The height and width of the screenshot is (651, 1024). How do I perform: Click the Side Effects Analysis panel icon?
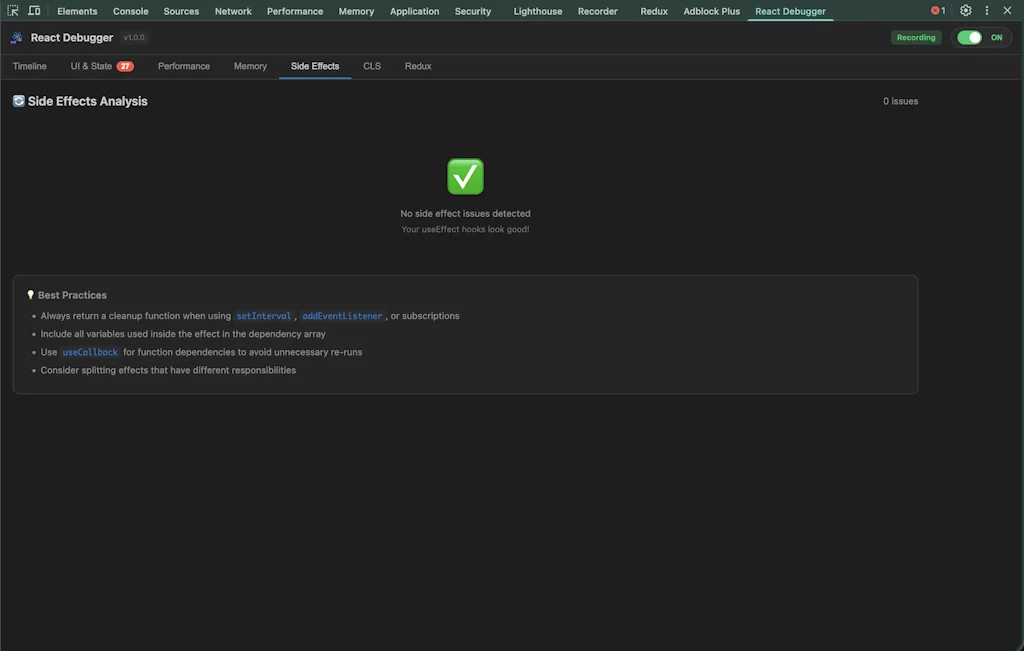(x=18, y=100)
